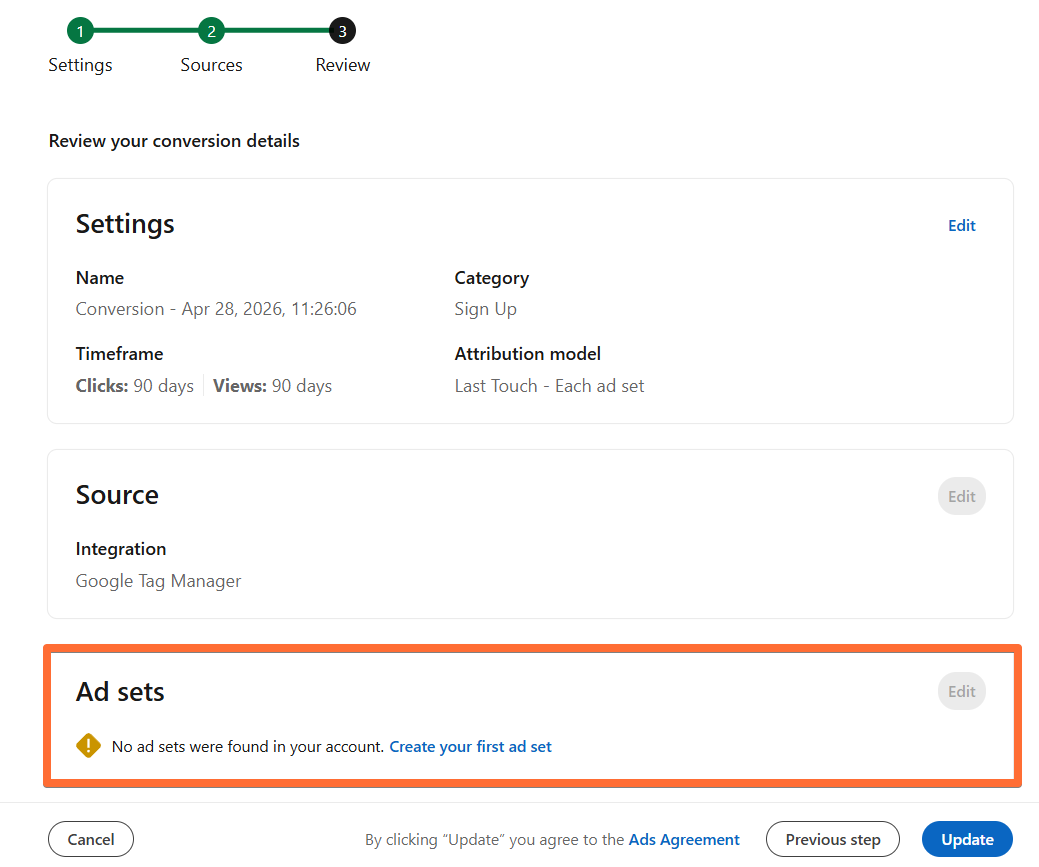This screenshot has height=867, width=1039.
Task: Click the Edit button in Ad sets card
Action: [x=961, y=691]
